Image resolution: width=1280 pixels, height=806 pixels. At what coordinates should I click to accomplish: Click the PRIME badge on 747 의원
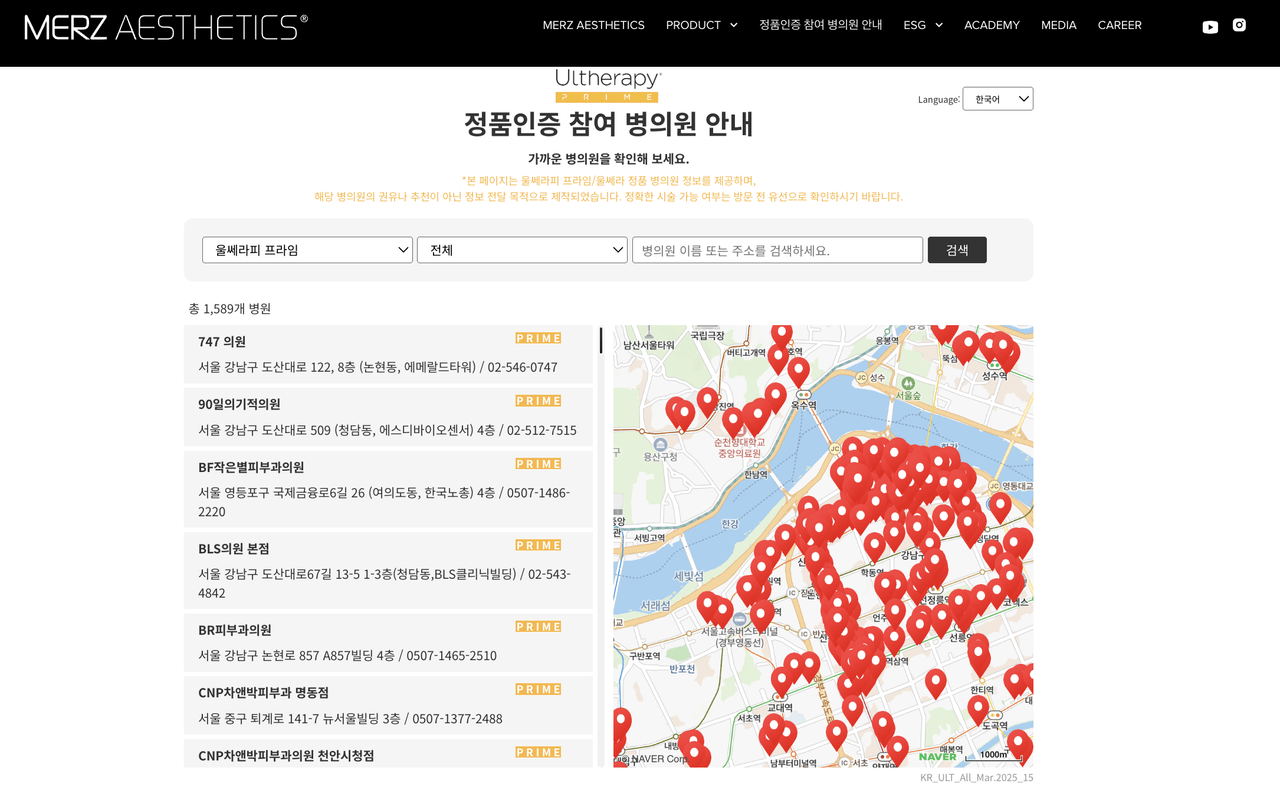538,338
